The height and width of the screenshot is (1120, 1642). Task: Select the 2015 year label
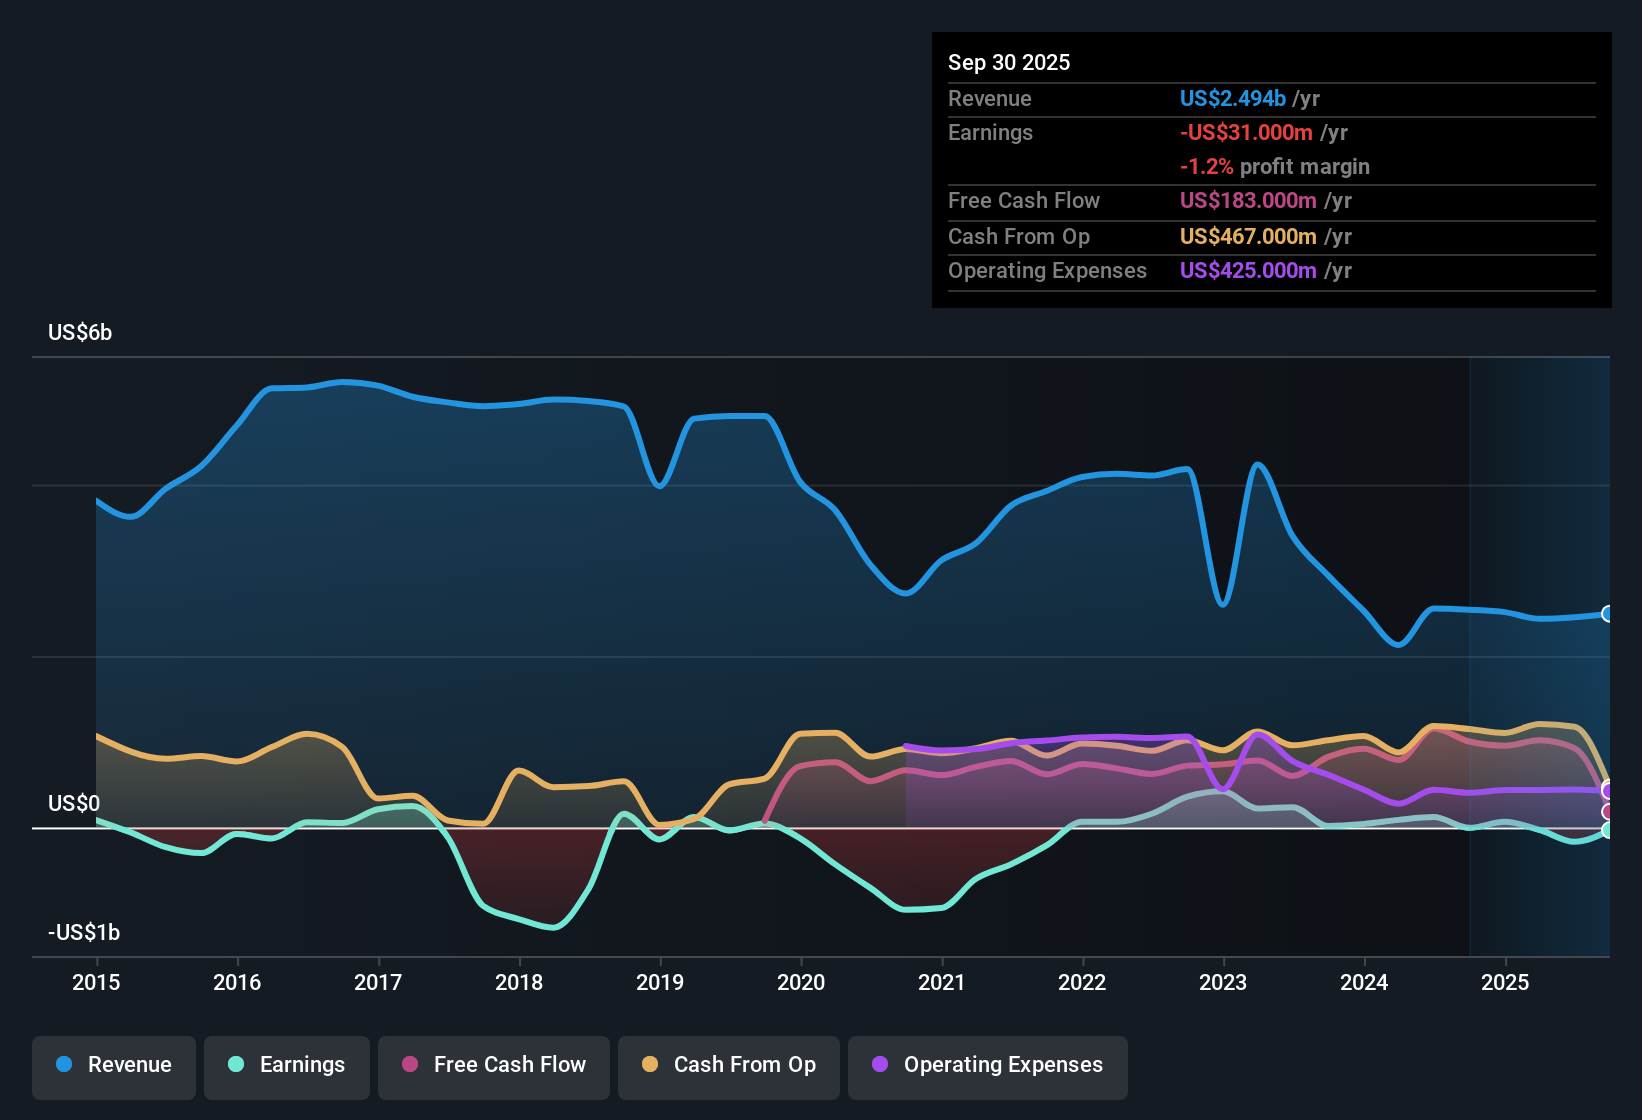click(x=96, y=983)
